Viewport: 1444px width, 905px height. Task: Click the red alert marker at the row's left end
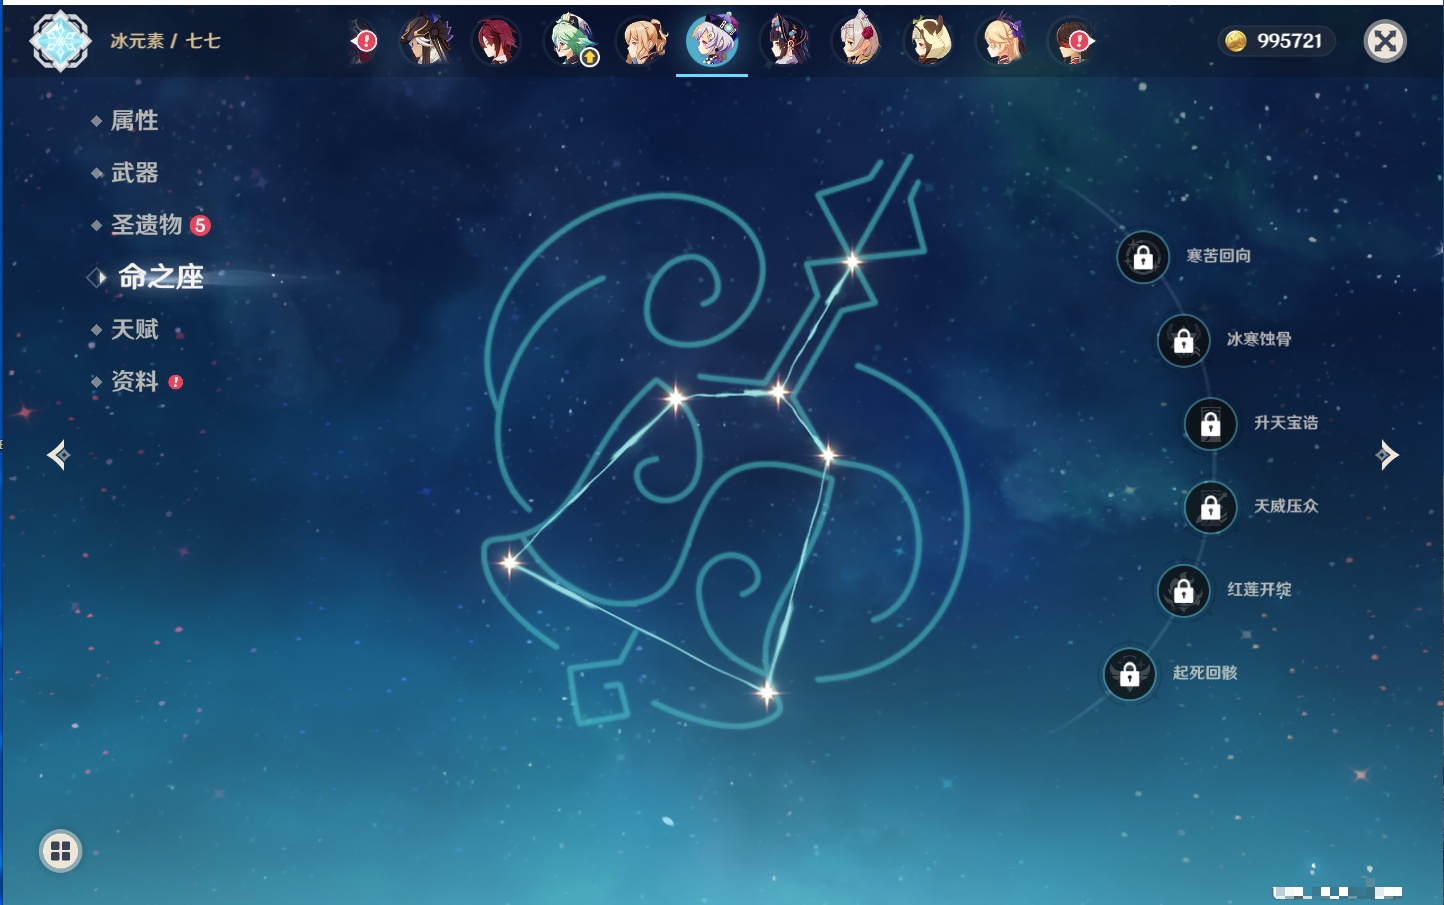coord(365,41)
